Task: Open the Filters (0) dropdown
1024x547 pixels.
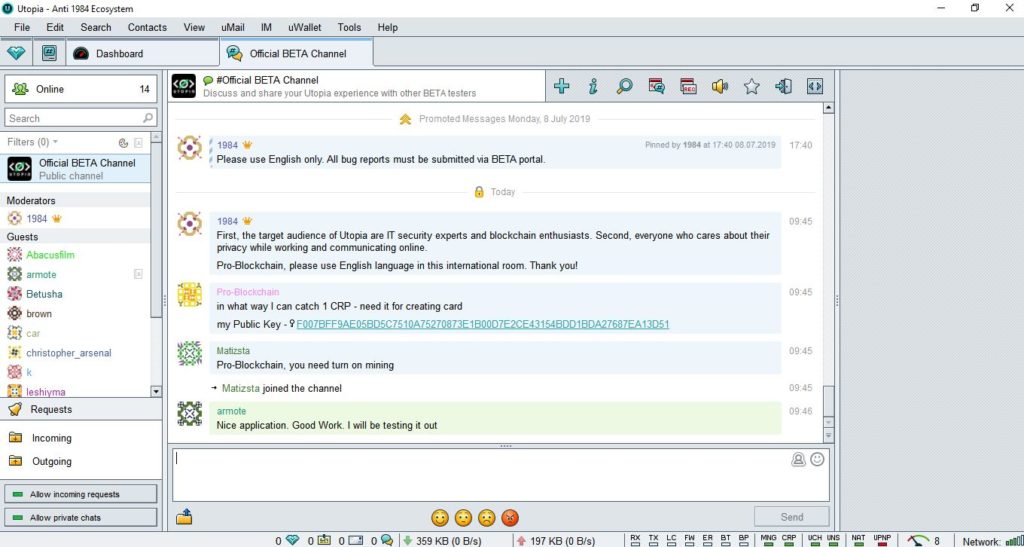Action: [x=33, y=142]
